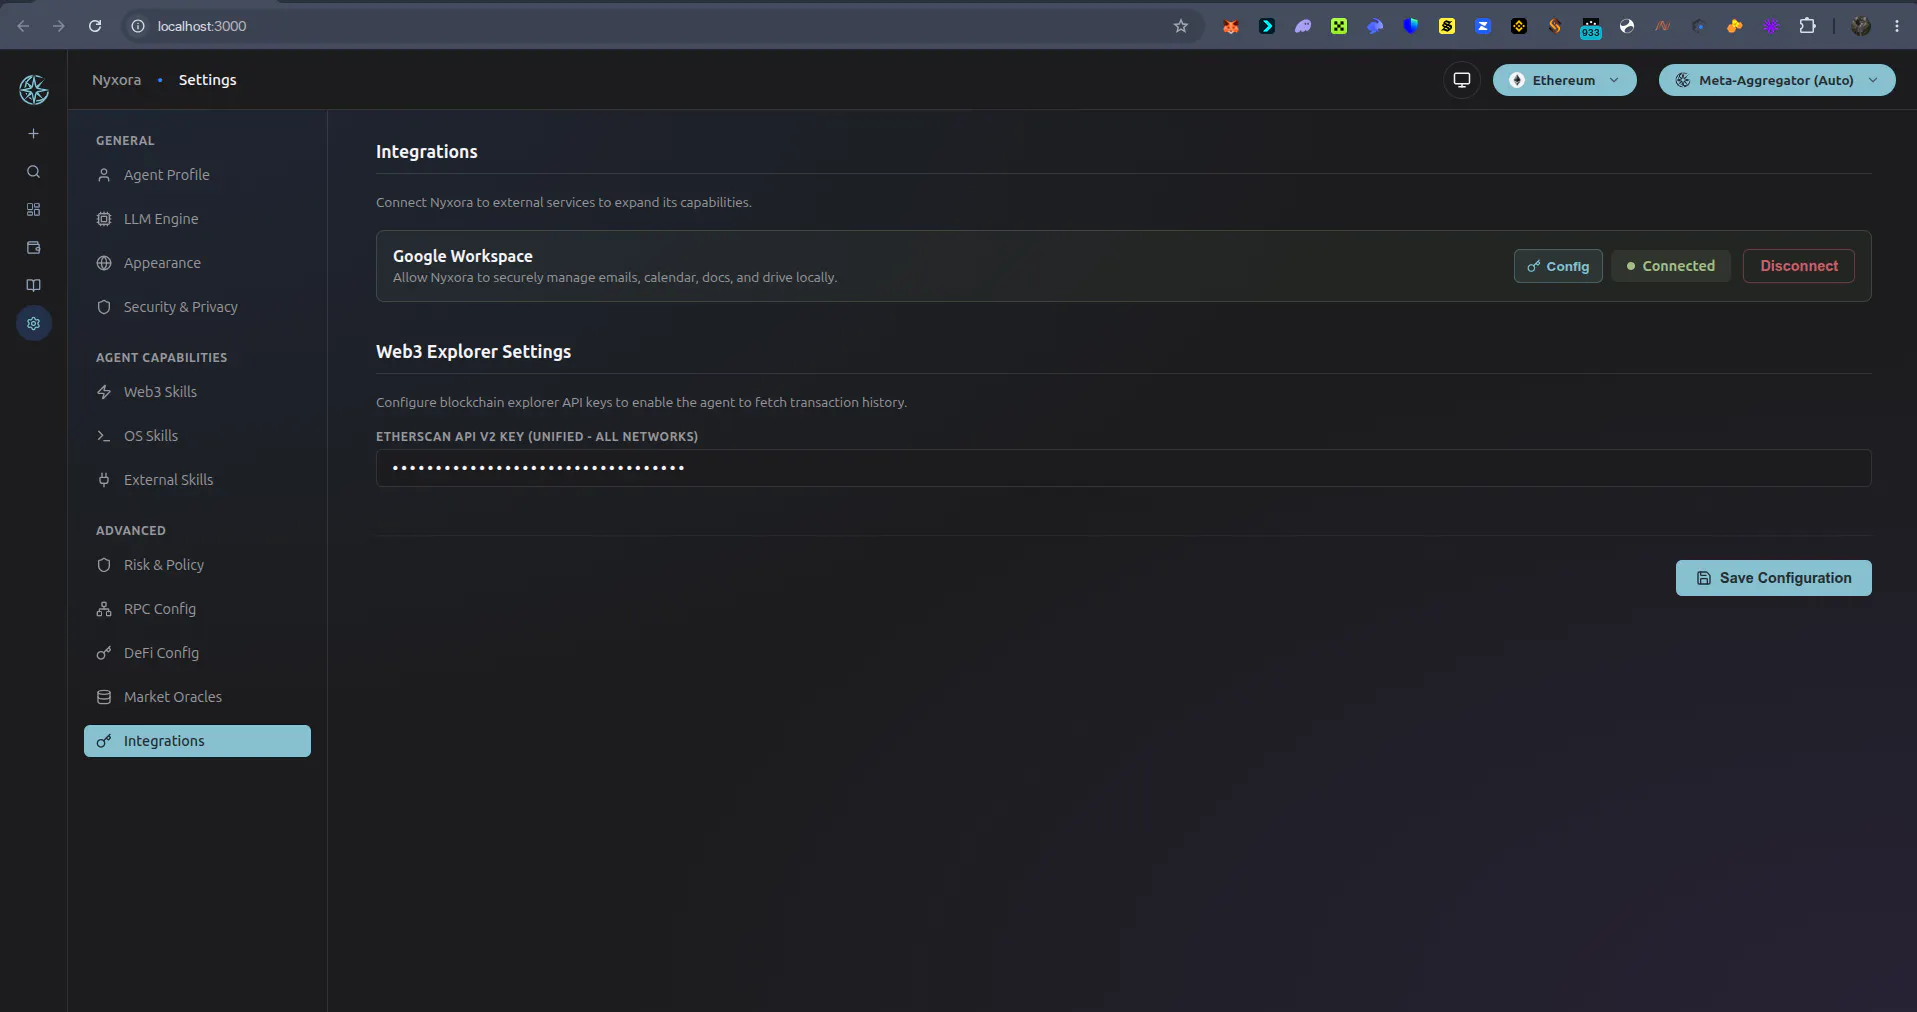Viewport: 1917px width, 1012px height.
Task: Open LLM Engine settings
Action: pyautogui.click(x=197, y=219)
